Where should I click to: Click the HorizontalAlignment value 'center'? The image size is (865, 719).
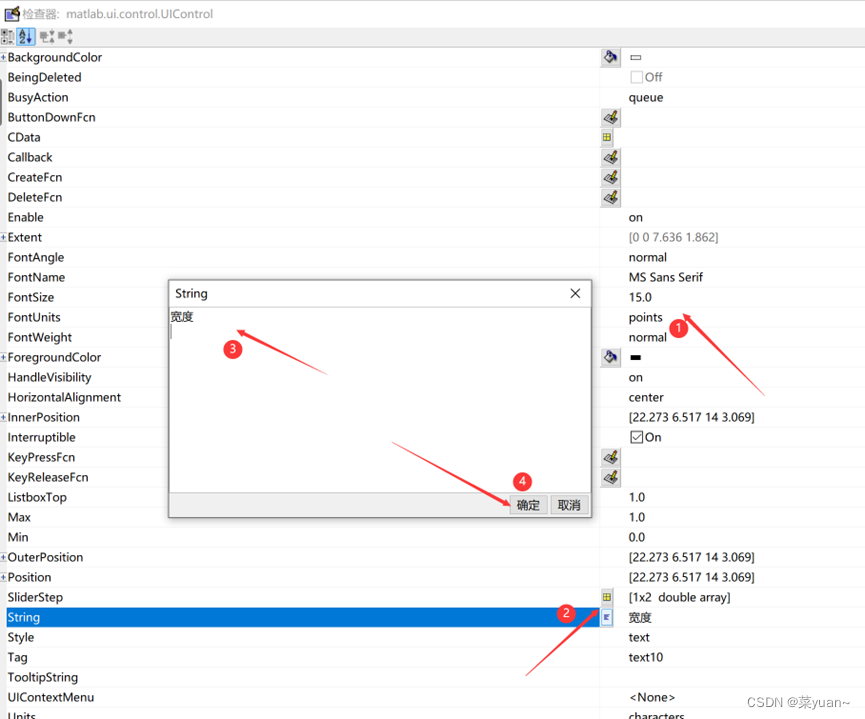point(646,397)
